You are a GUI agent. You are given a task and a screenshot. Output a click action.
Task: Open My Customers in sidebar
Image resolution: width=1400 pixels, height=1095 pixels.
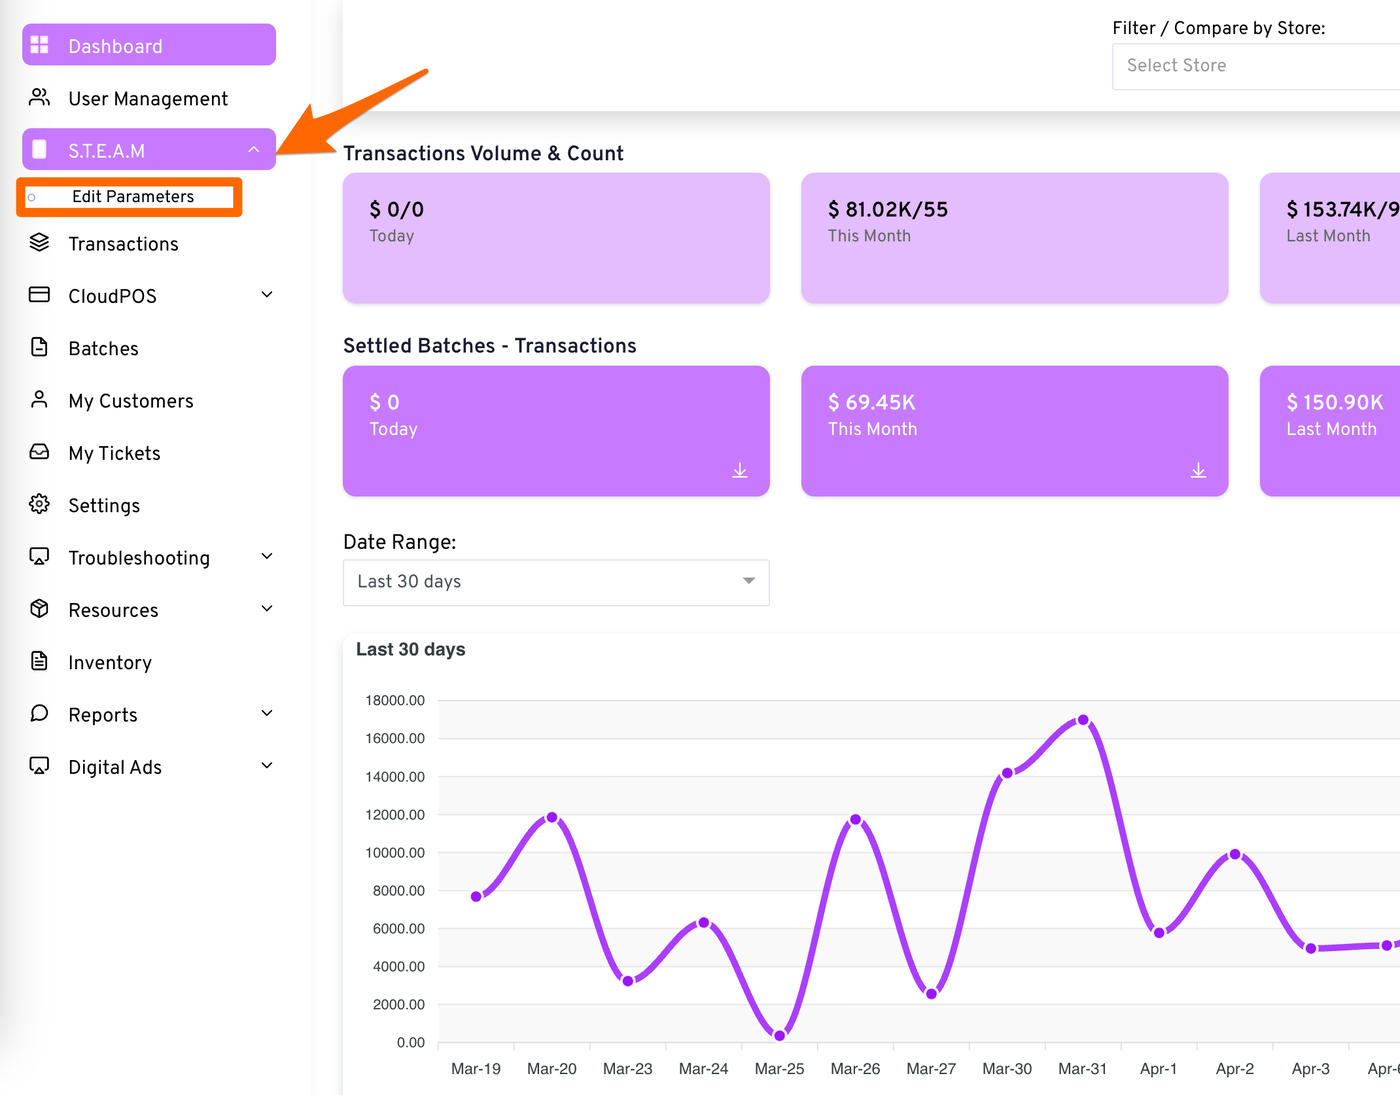[x=130, y=401]
